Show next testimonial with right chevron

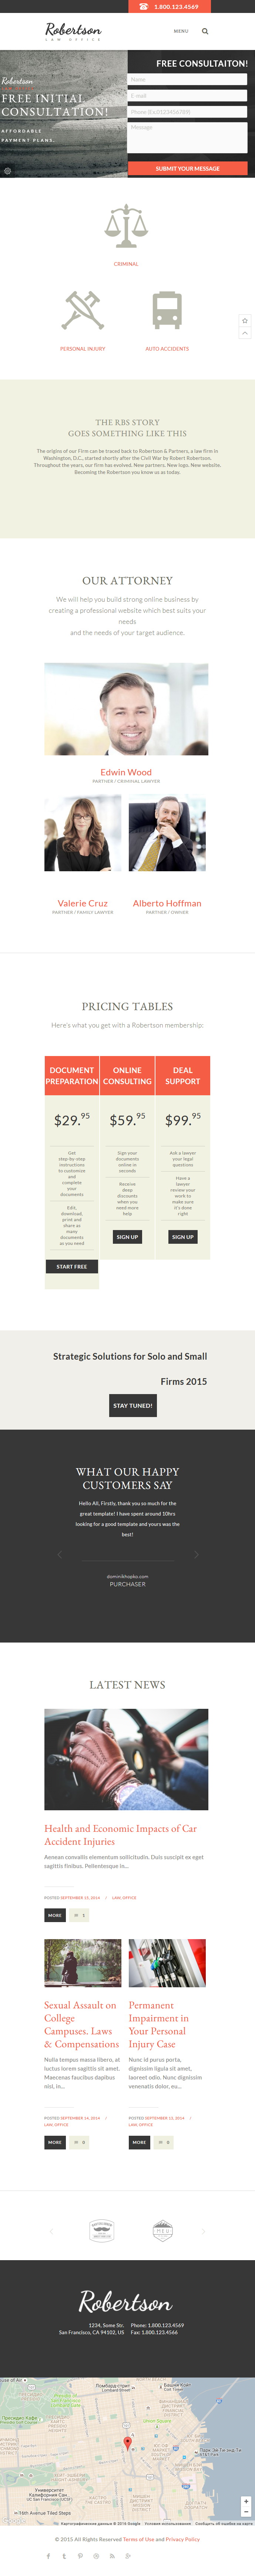click(x=196, y=1554)
